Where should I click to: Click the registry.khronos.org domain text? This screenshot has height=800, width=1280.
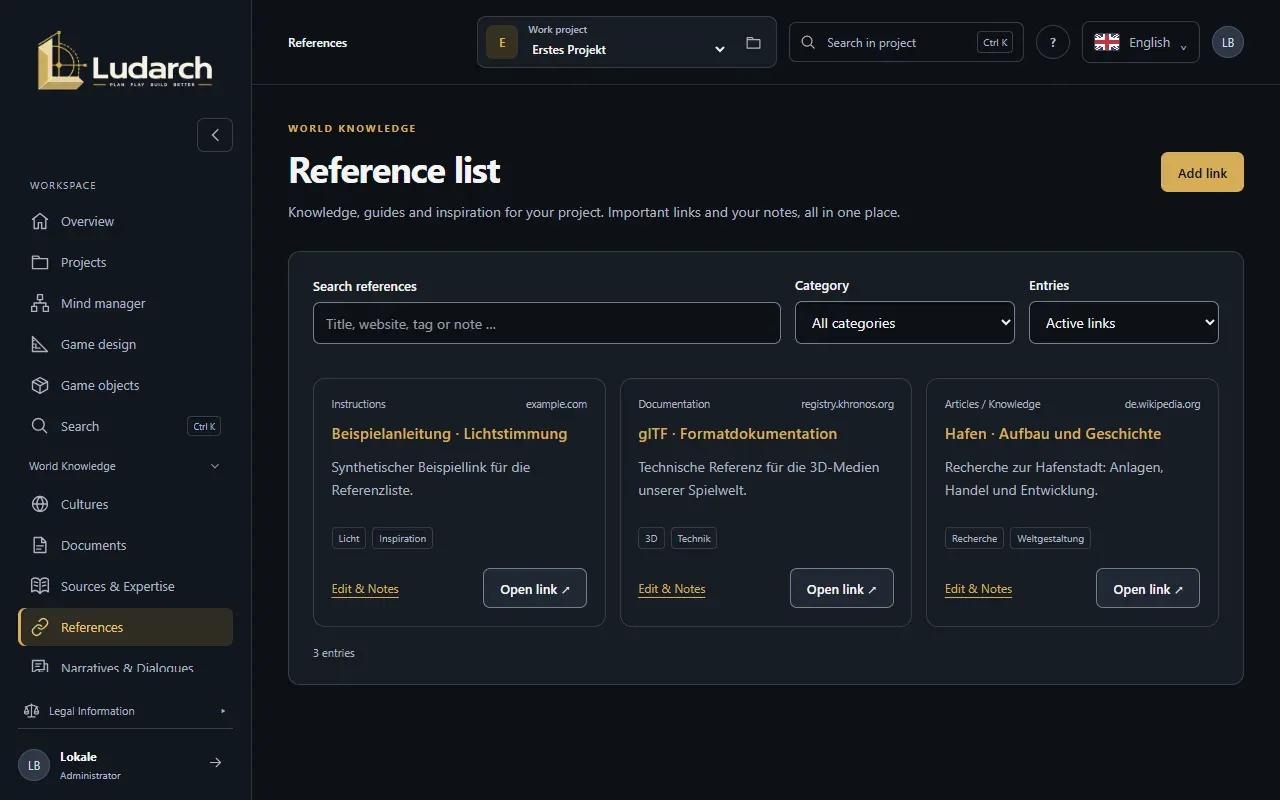847,404
